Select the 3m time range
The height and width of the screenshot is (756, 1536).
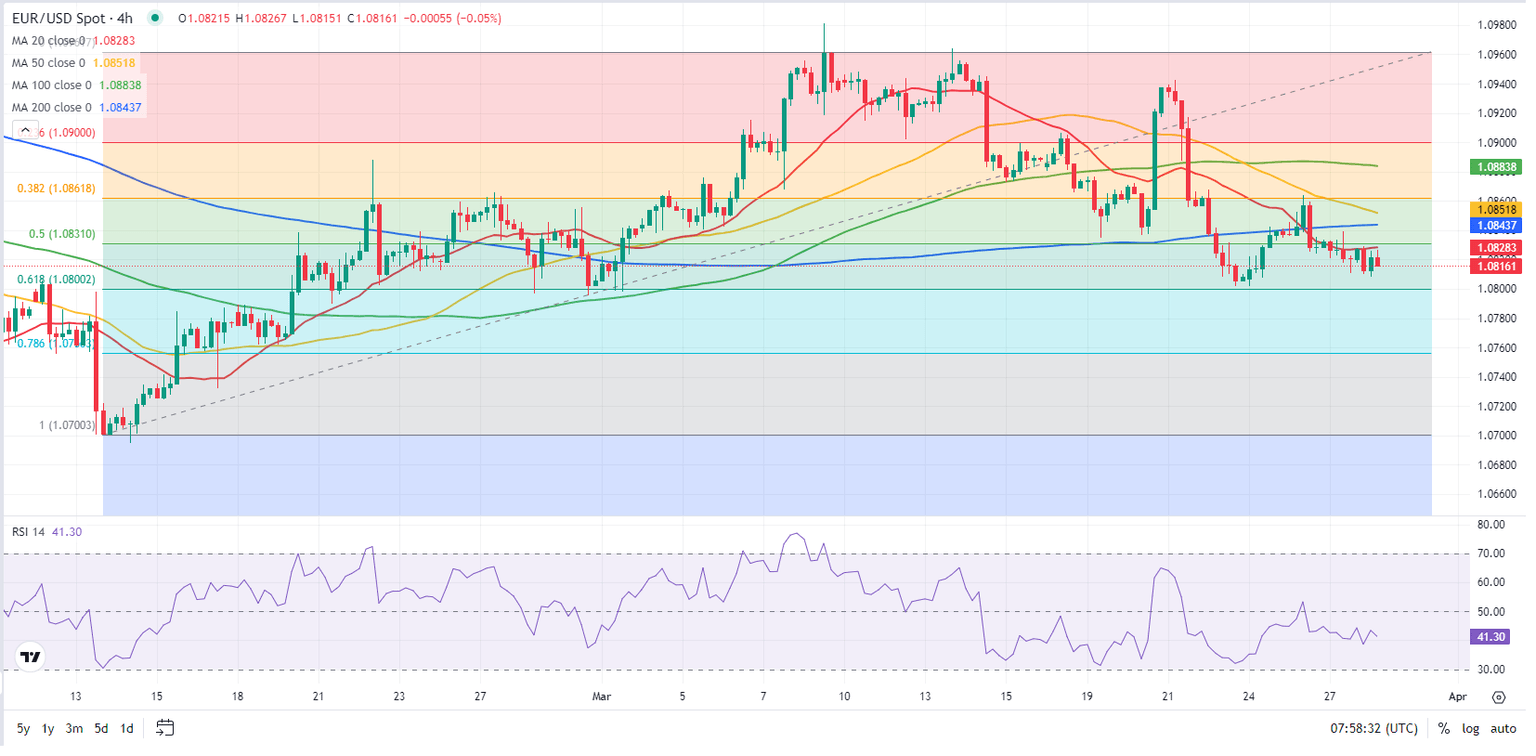click(74, 728)
